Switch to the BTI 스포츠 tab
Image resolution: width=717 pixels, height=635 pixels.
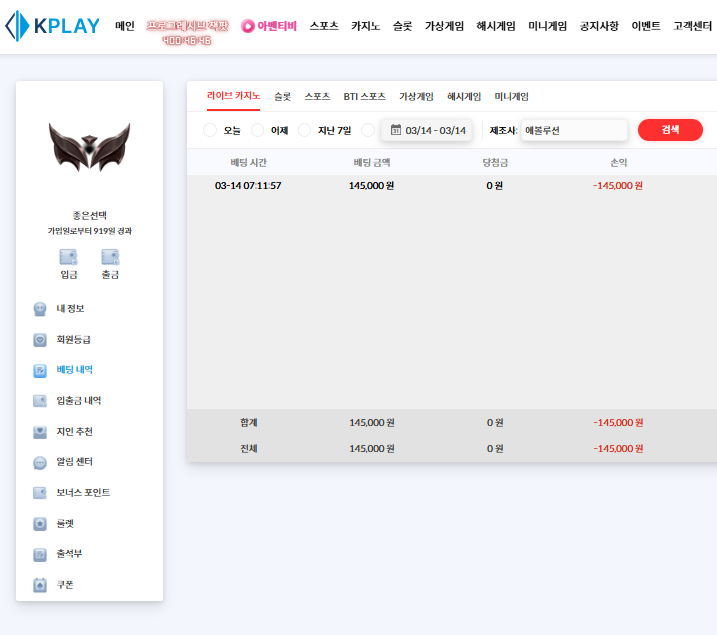coord(364,97)
